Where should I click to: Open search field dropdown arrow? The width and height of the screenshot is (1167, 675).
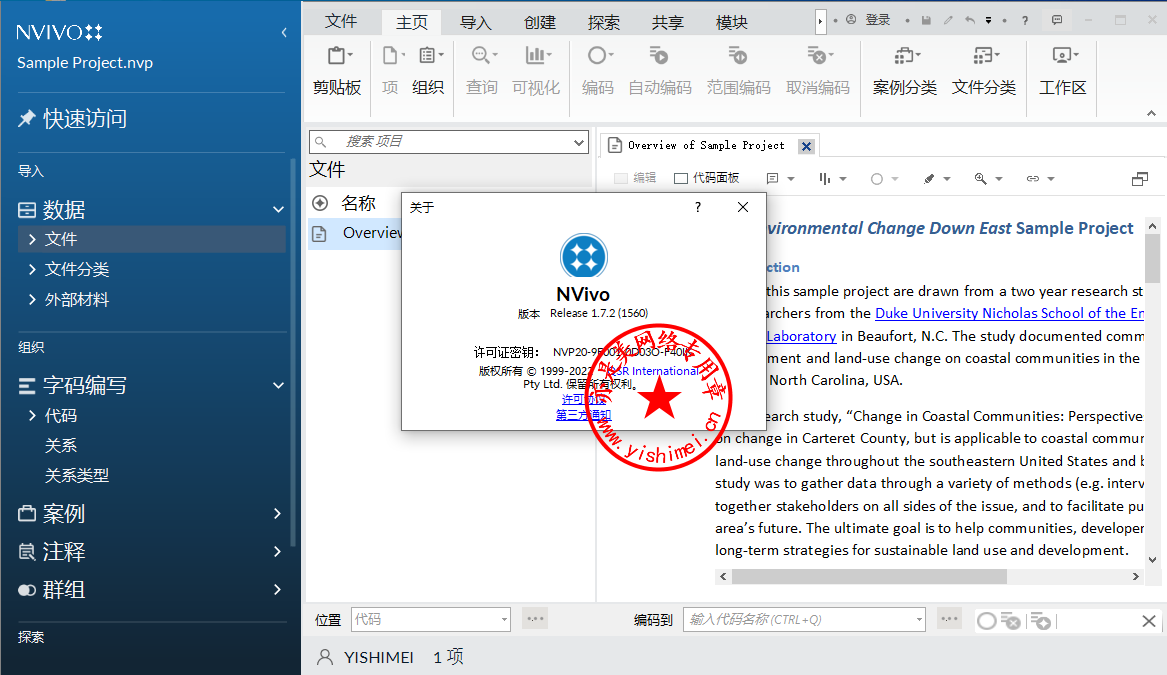[579, 141]
